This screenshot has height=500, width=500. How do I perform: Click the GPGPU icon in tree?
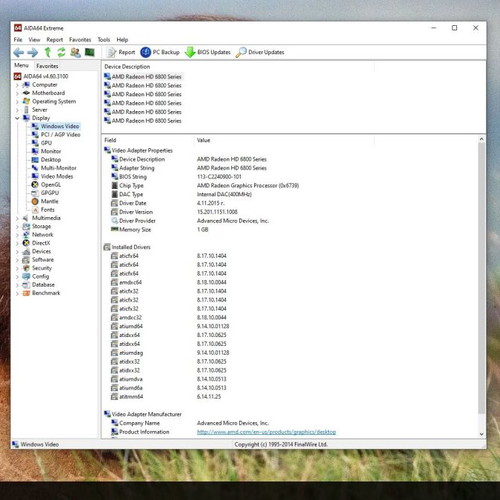point(35,193)
